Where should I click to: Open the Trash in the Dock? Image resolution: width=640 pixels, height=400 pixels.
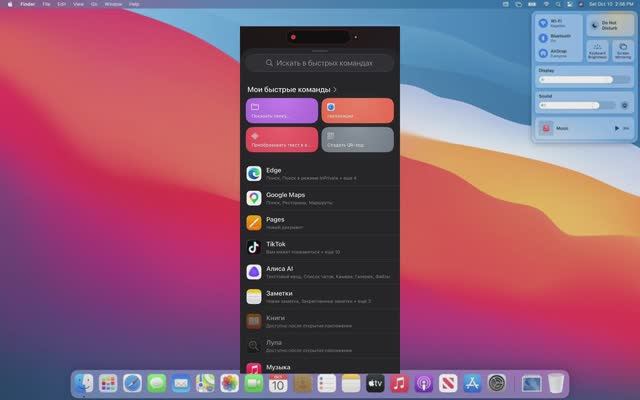click(x=556, y=384)
